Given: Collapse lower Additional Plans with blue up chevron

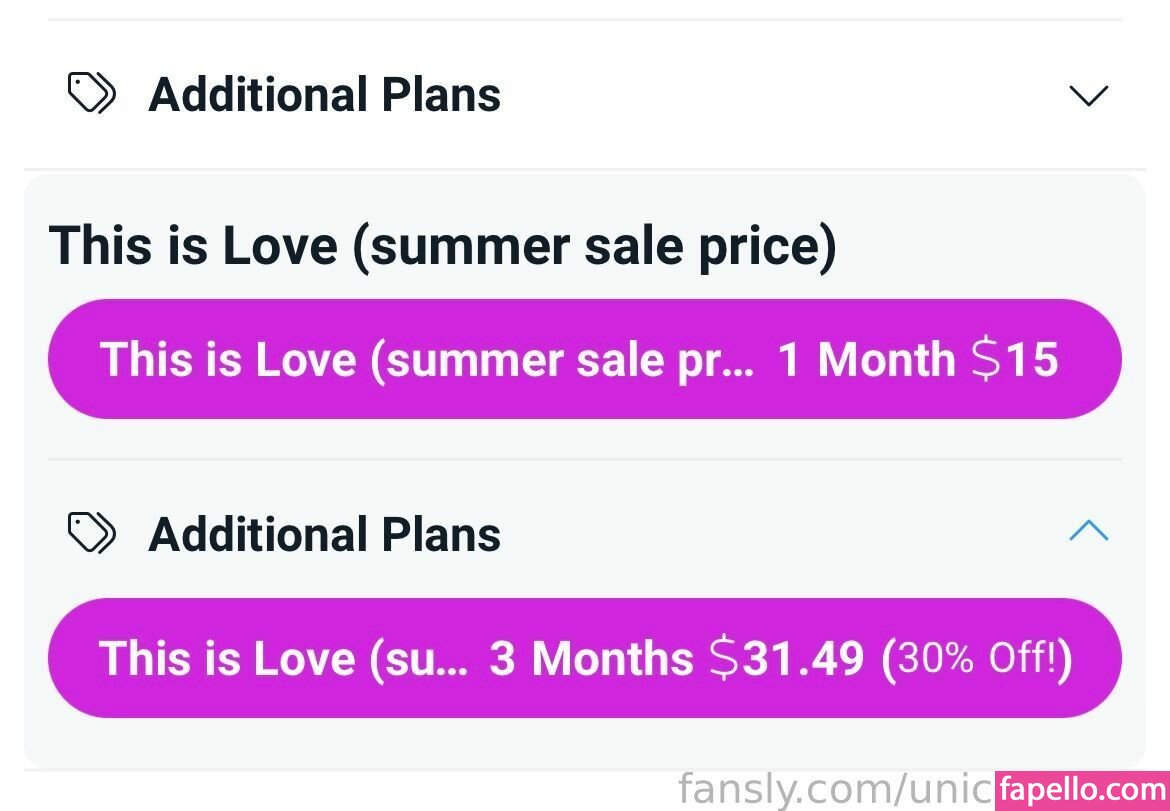Looking at the screenshot, I should (1088, 531).
